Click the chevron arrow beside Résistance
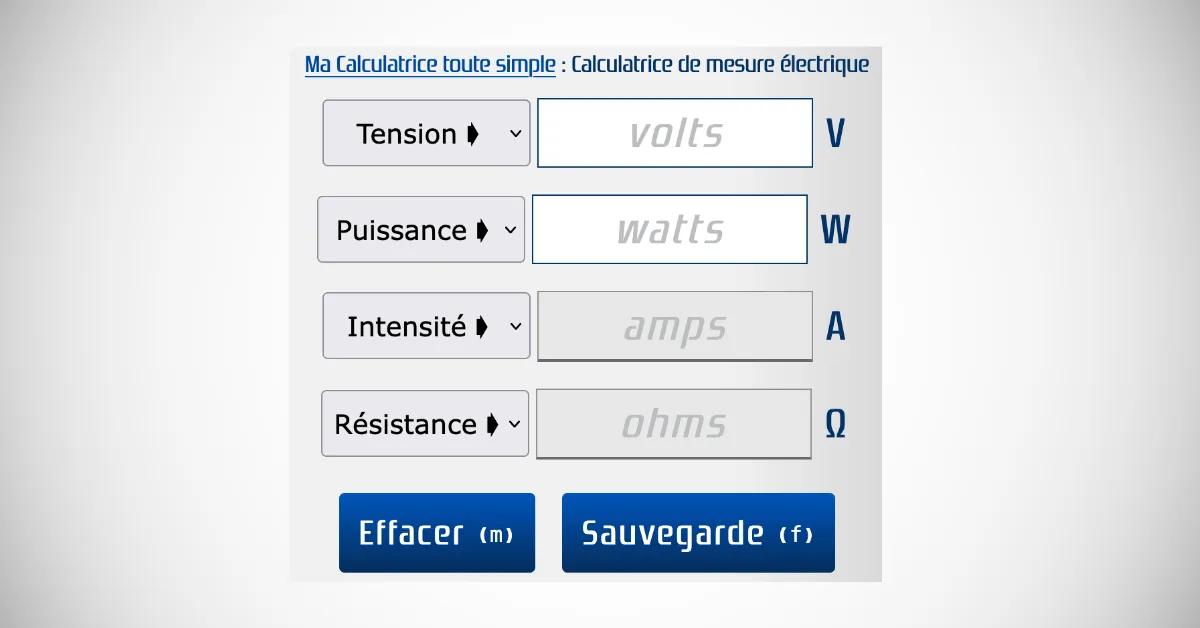The width and height of the screenshot is (1200, 628). tap(515, 424)
